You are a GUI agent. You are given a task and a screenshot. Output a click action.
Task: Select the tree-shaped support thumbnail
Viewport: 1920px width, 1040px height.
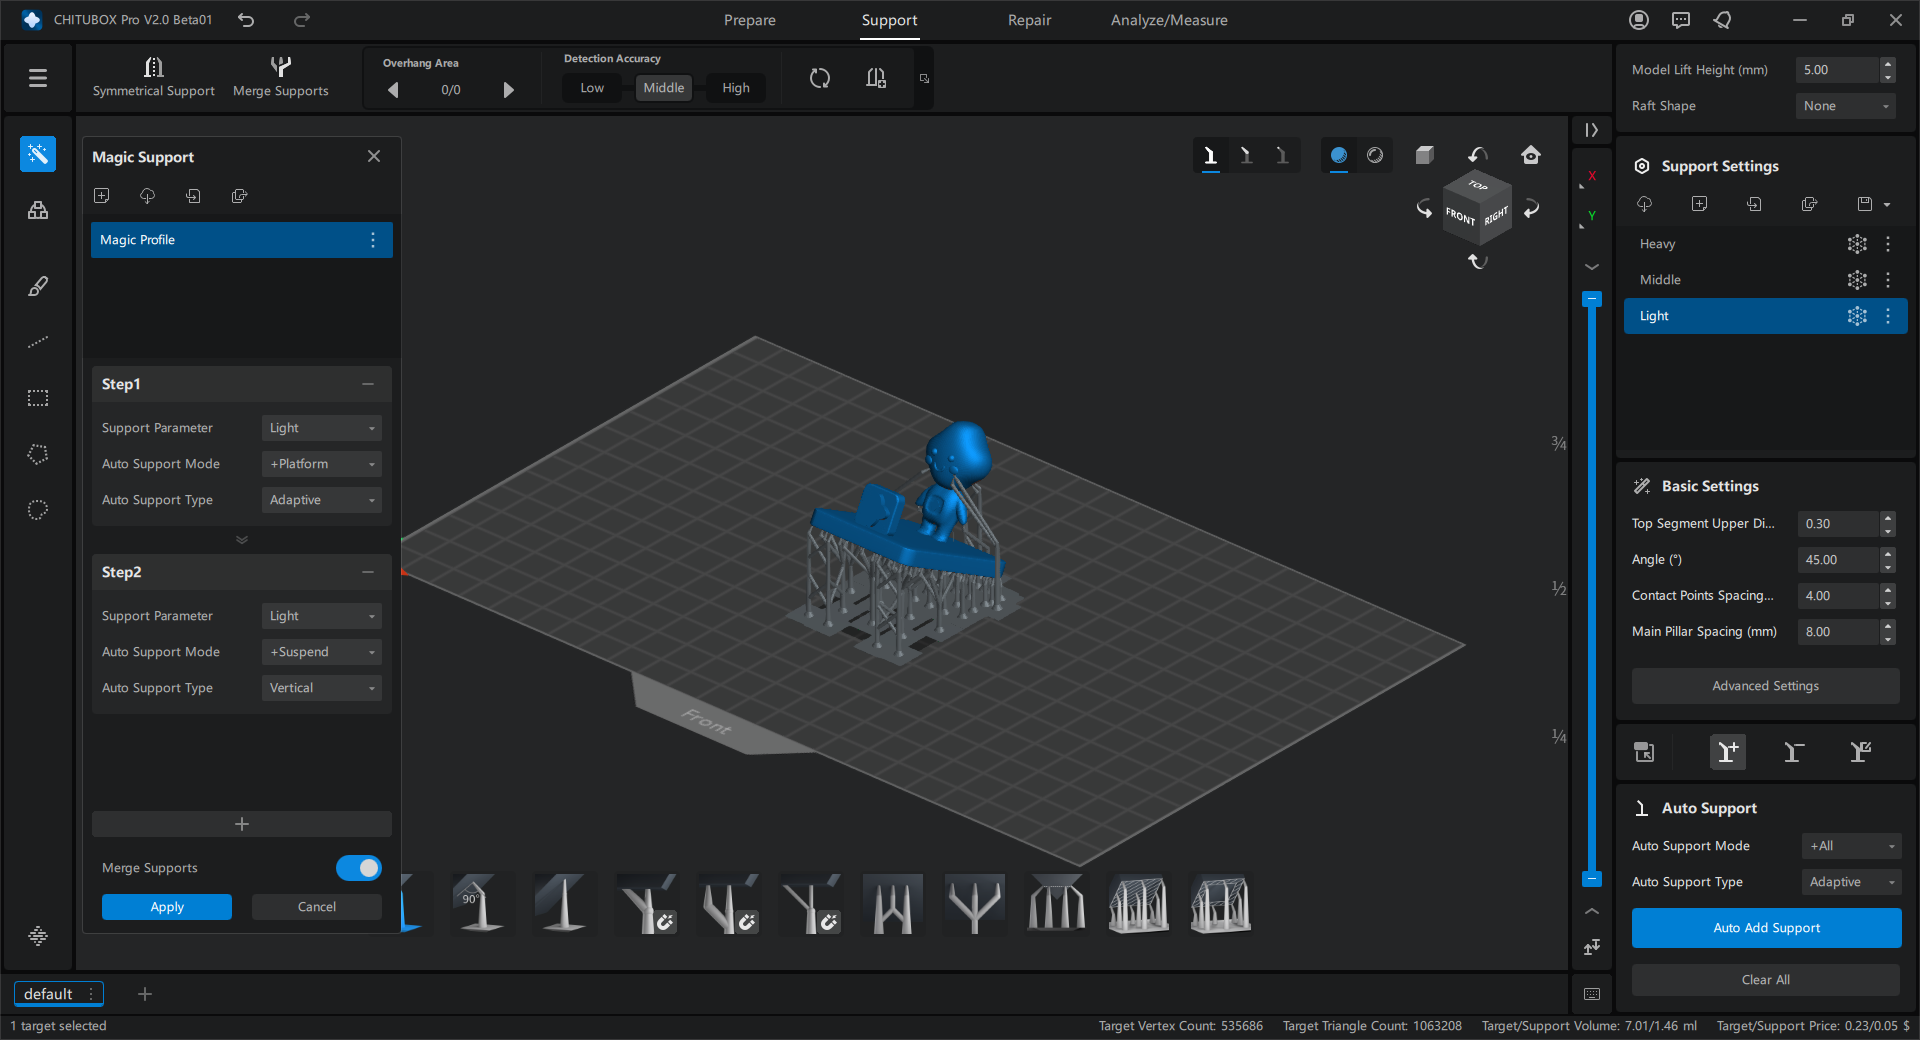(x=974, y=905)
